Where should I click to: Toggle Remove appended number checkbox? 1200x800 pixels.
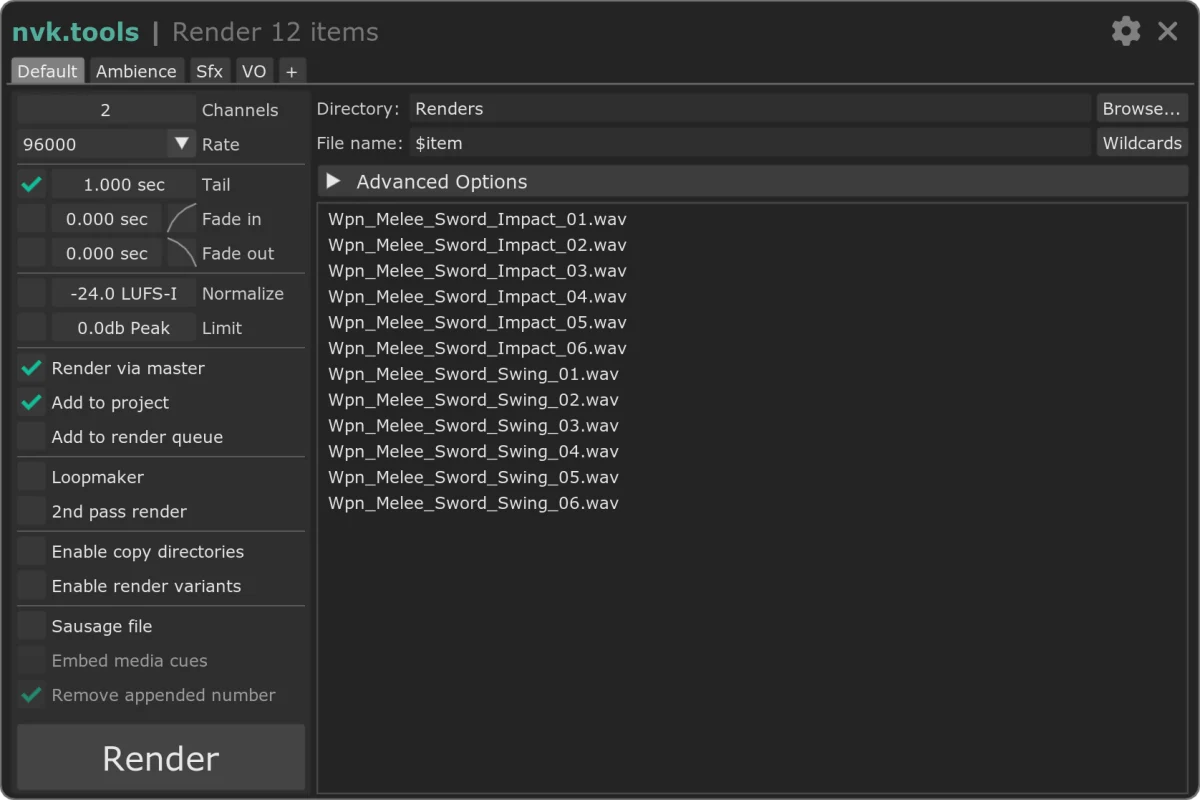point(32,694)
